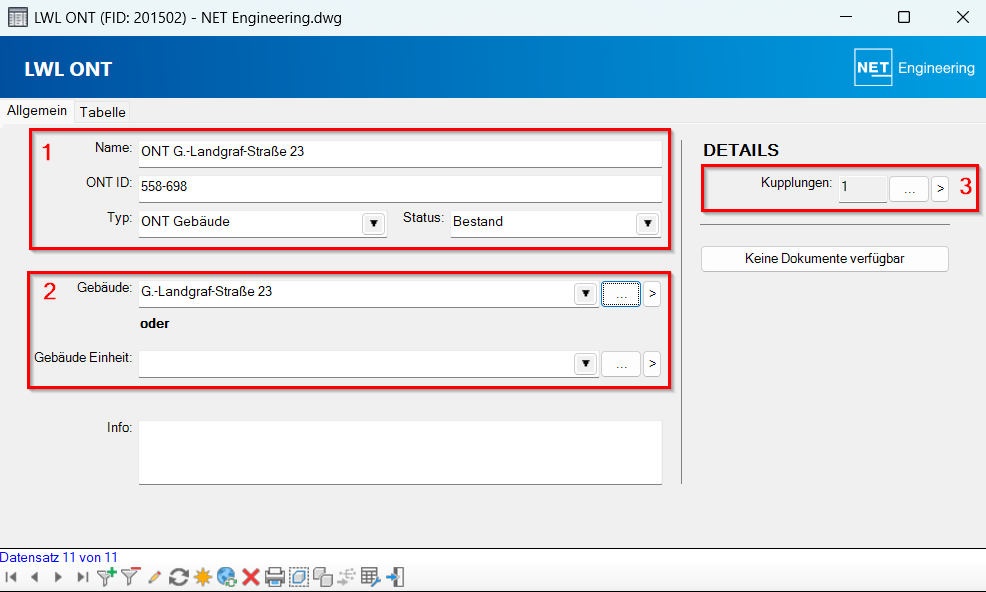Open the Typ dropdown
Viewport: 986px width, 592px height.
coord(373,223)
